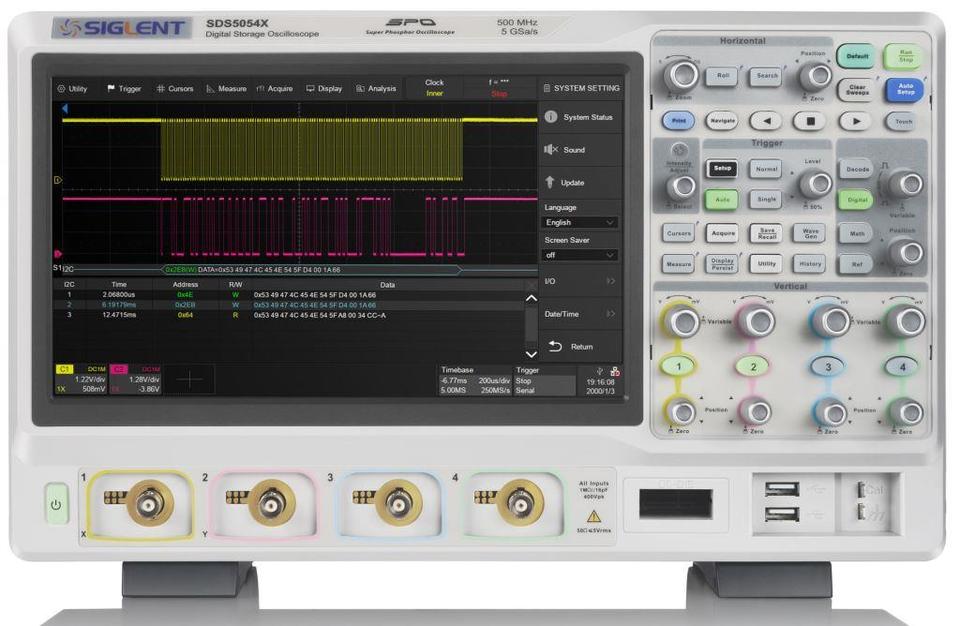This screenshot has height=626, width=960.
Task: Click the channel 3 BNC input connector
Action: [x=398, y=503]
